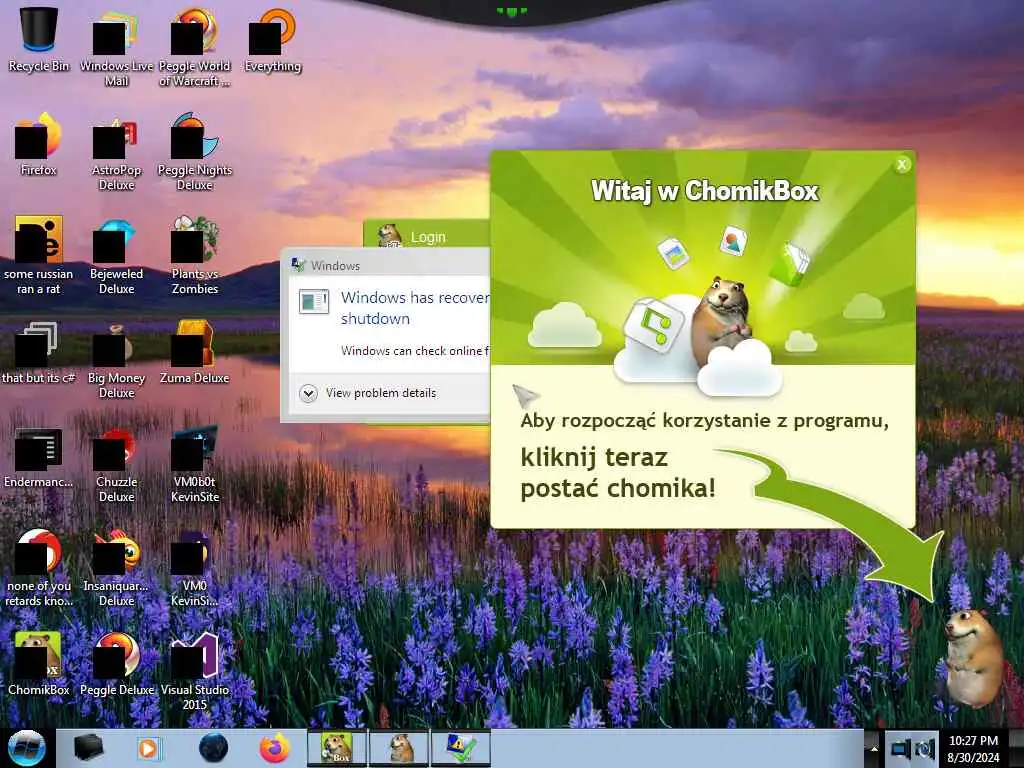1024x768 pixels.
Task: Select the 'some russian ran a rat' icon
Action: (x=39, y=255)
